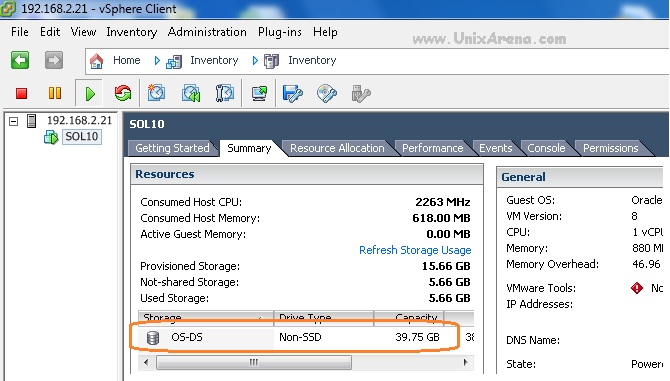Screen dimensions: 670x381
Task: Click the General panel heading
Action: click(523, 177)
